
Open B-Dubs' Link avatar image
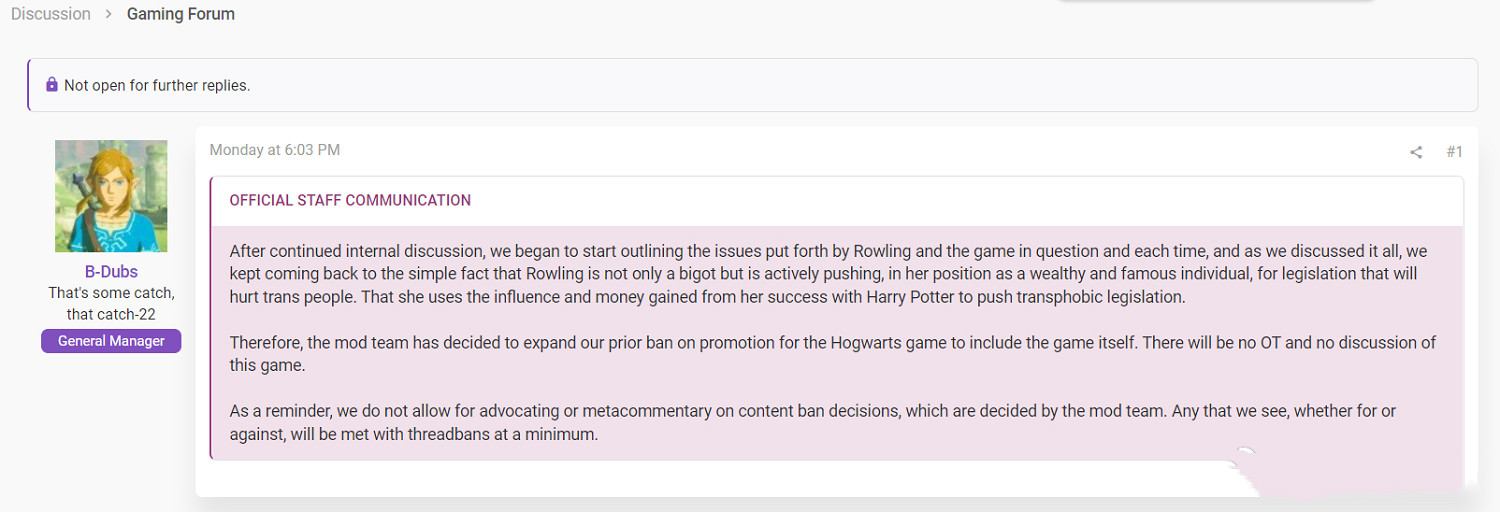coord(111,196)
